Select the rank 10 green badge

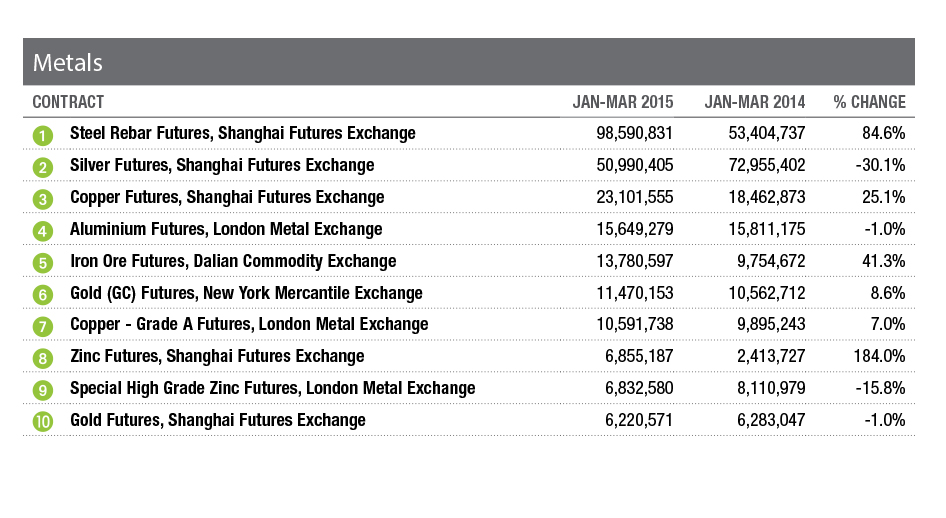coord(42,422)
